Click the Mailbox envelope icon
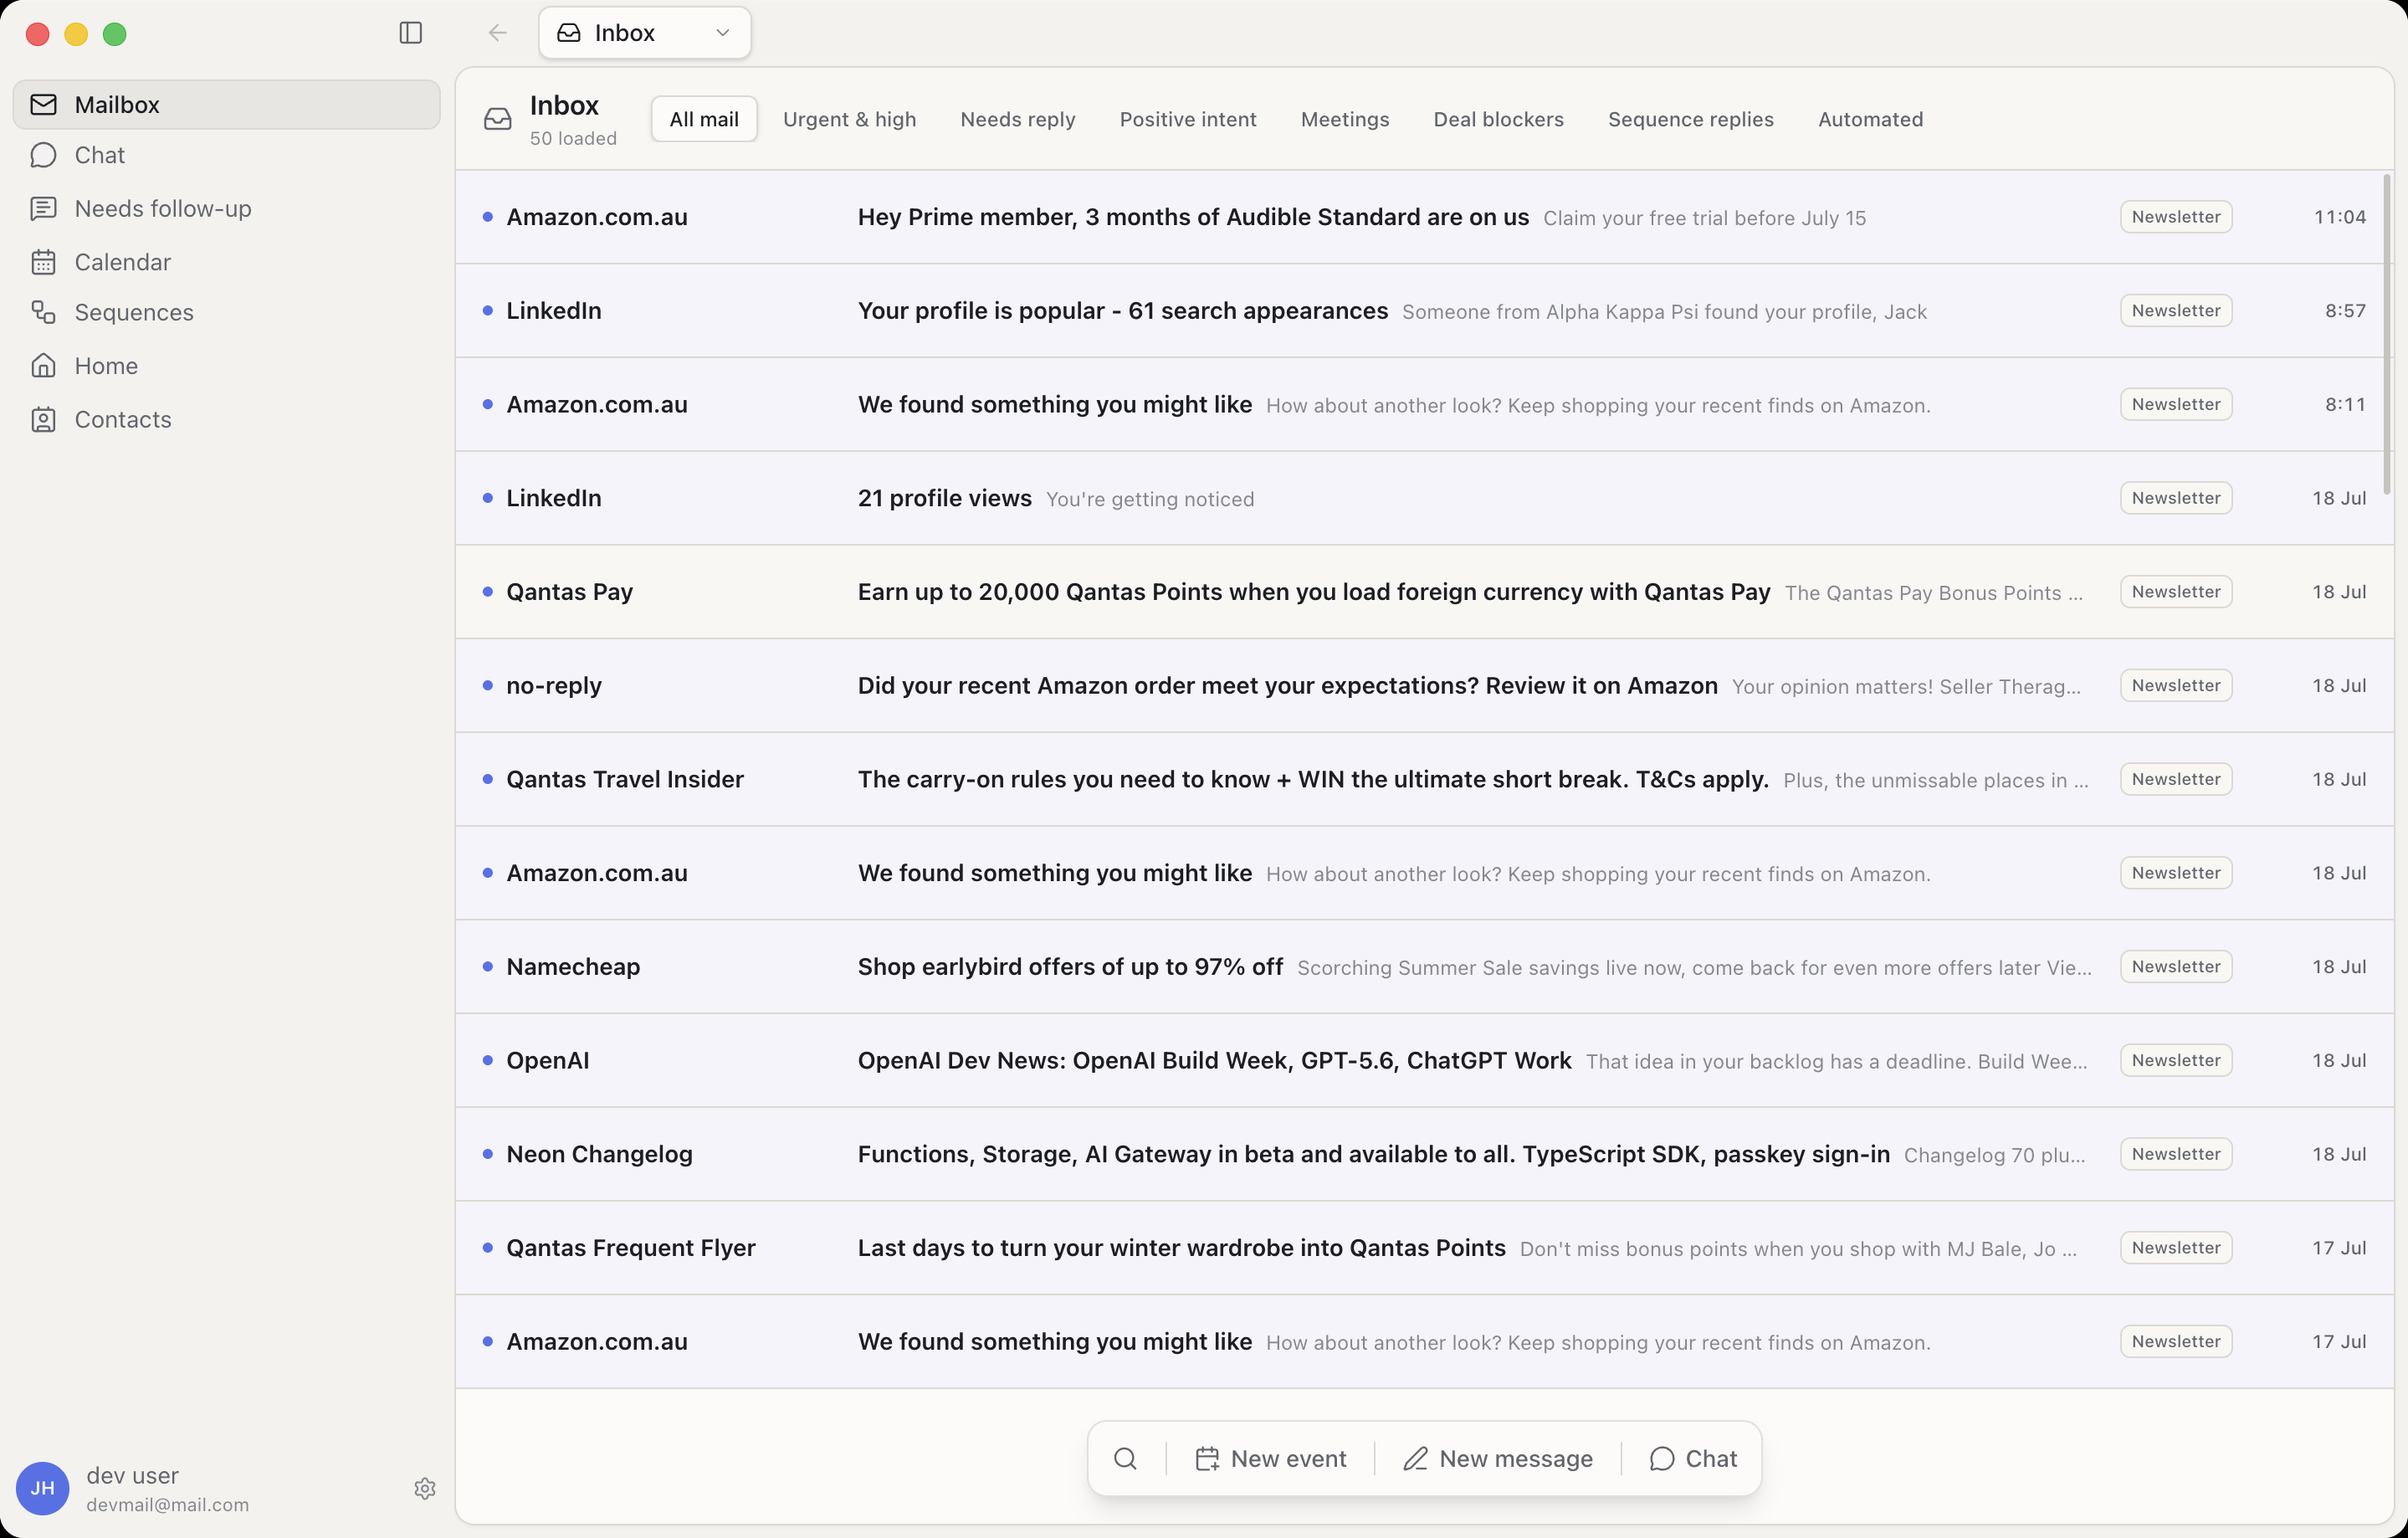This screenshot has height=1538, width=2408. tap(43, 104)
